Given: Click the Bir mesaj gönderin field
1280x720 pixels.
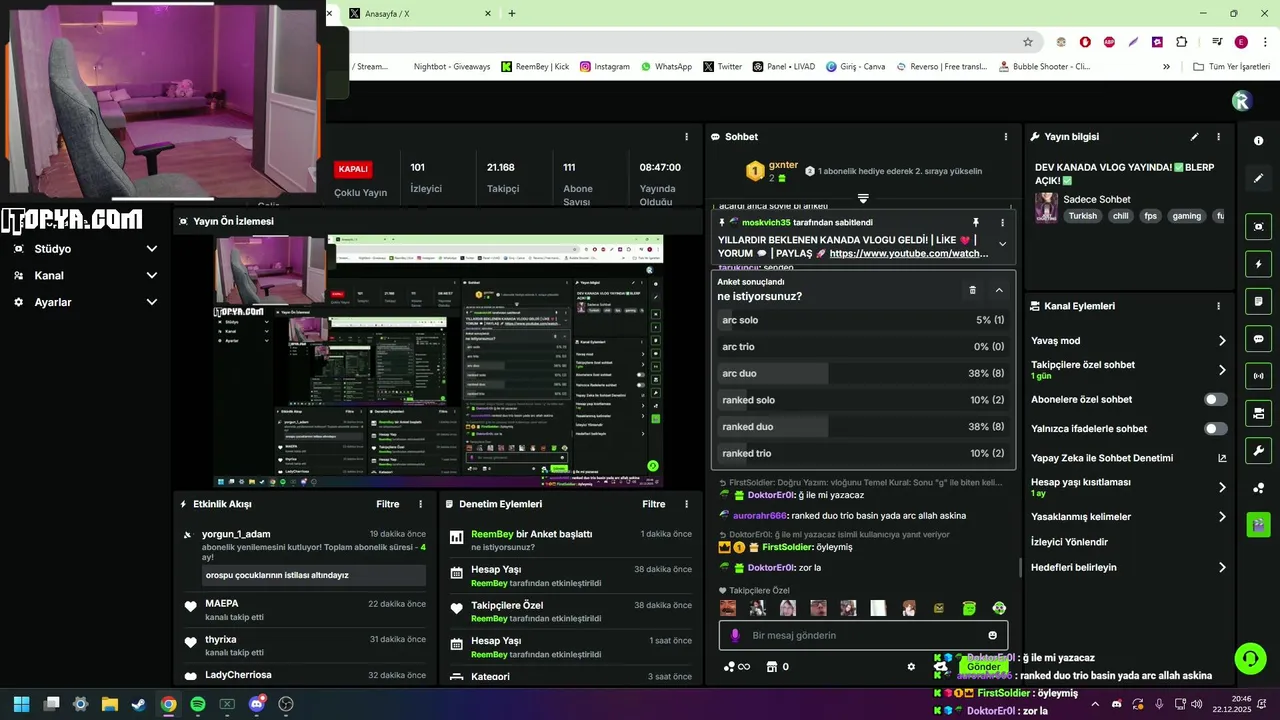Looking at the screenshot, I should click(863, 635).
